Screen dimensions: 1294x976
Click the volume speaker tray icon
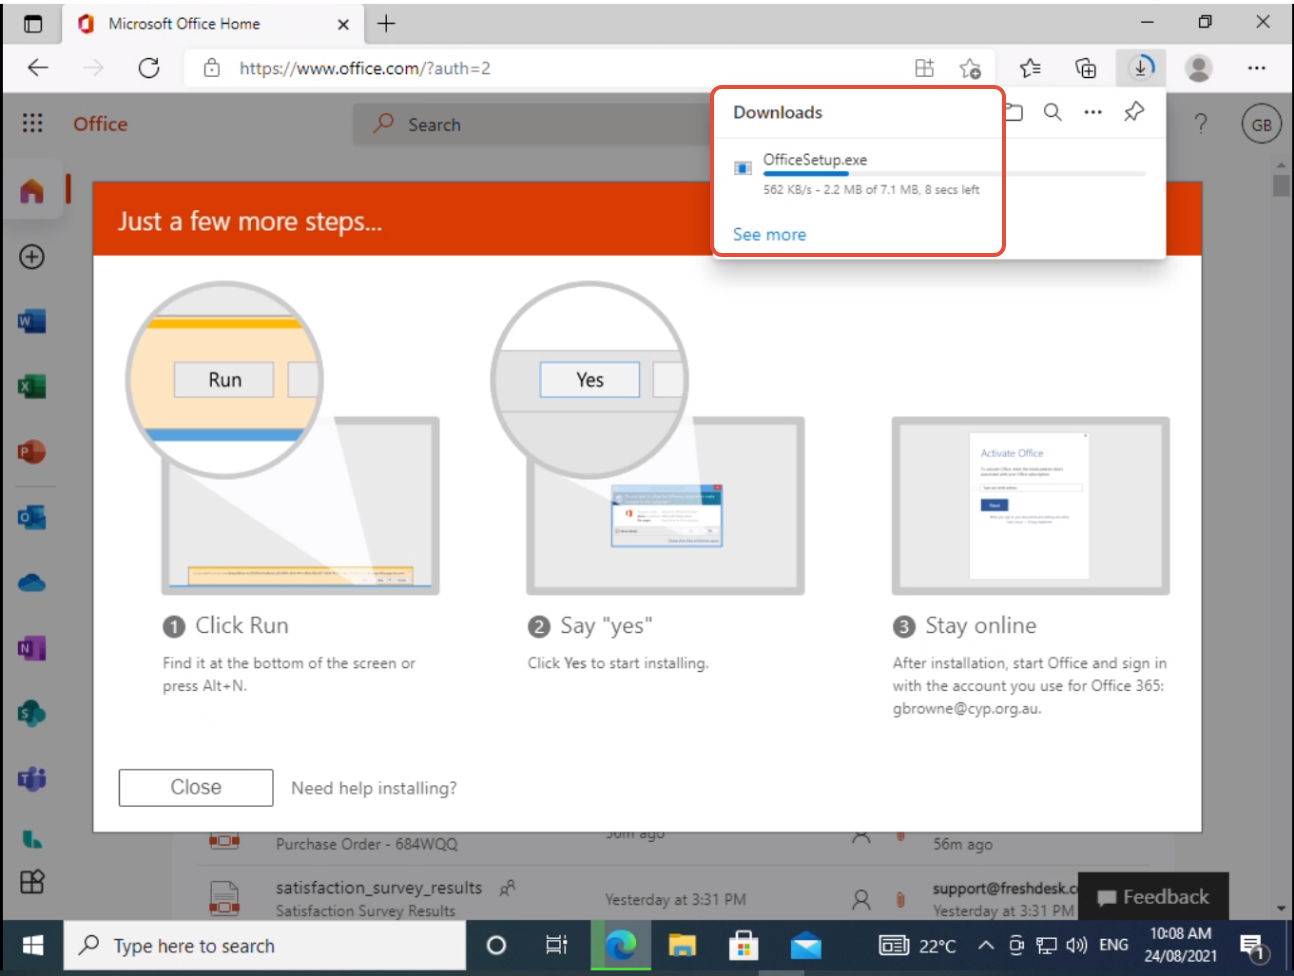[1077, 945]
